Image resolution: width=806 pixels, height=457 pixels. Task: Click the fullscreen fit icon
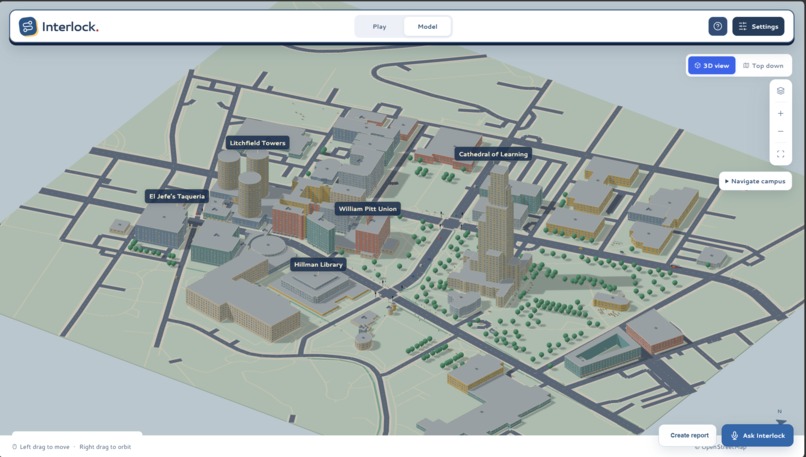click(x=780, y=154)
